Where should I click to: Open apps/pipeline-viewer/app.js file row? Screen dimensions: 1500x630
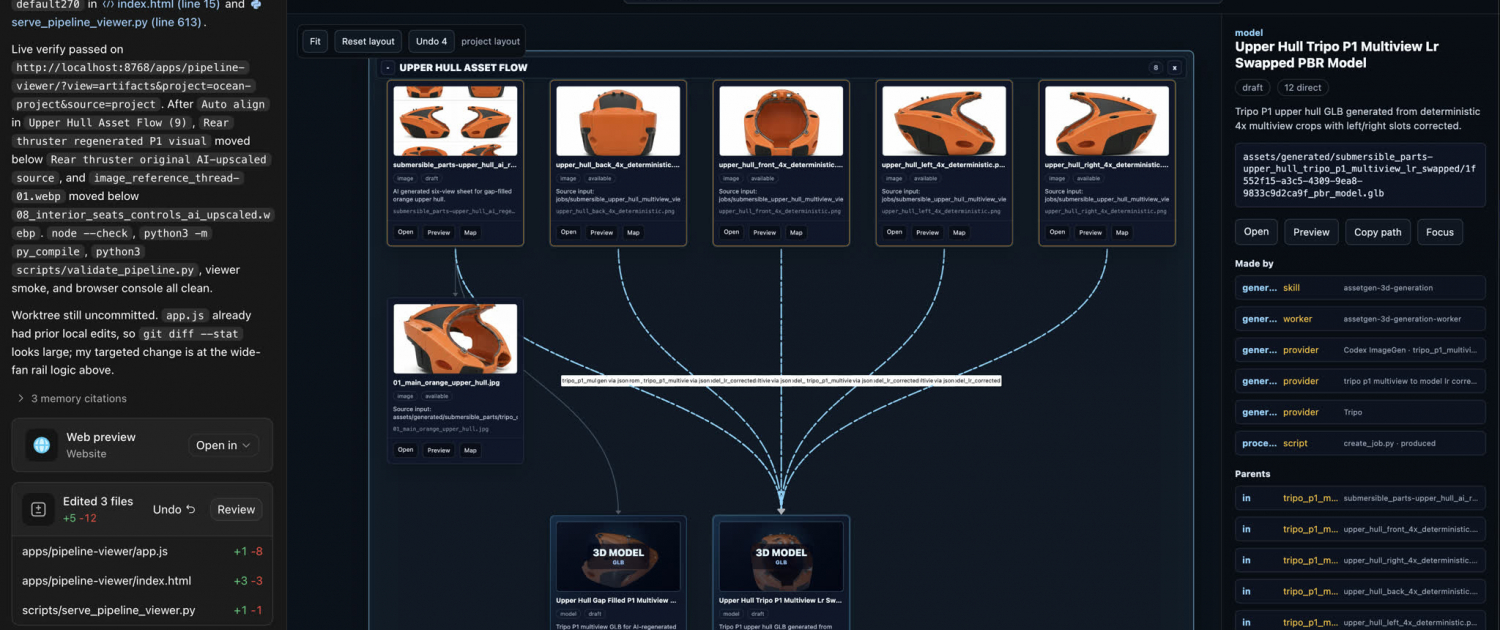coord(142,551)
